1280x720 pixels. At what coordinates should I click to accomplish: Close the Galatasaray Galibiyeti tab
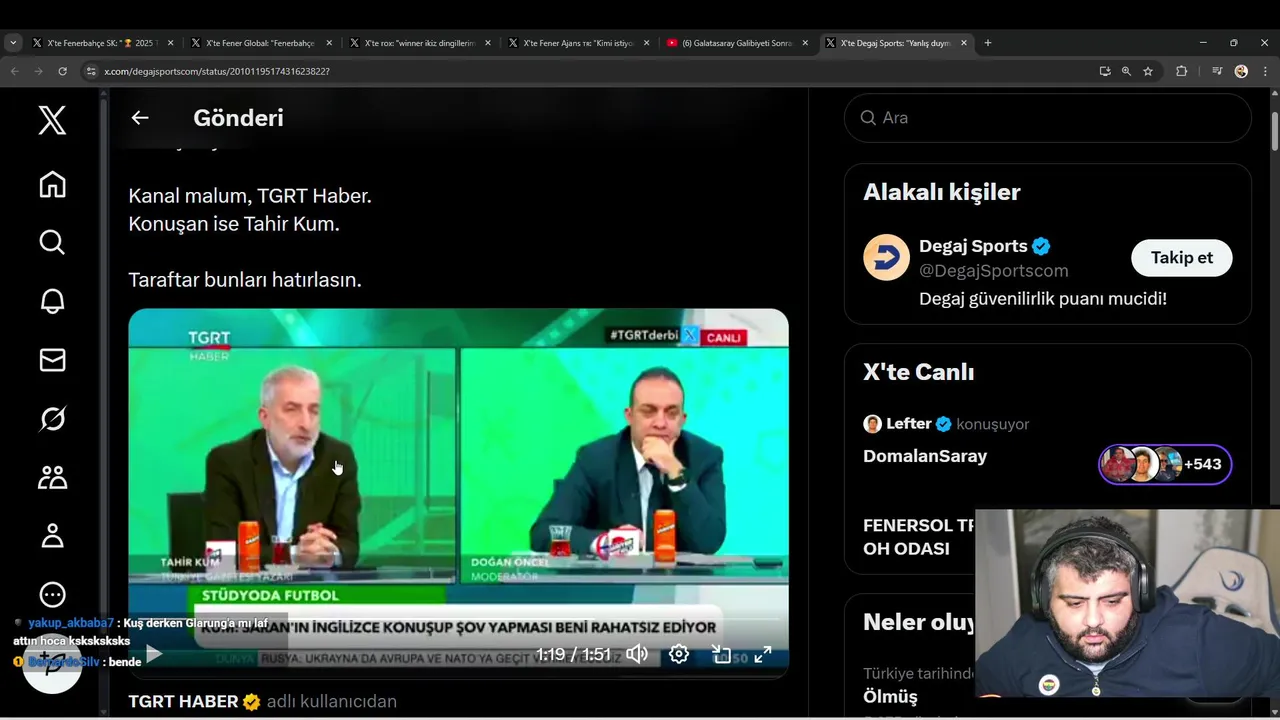[805, 43]
